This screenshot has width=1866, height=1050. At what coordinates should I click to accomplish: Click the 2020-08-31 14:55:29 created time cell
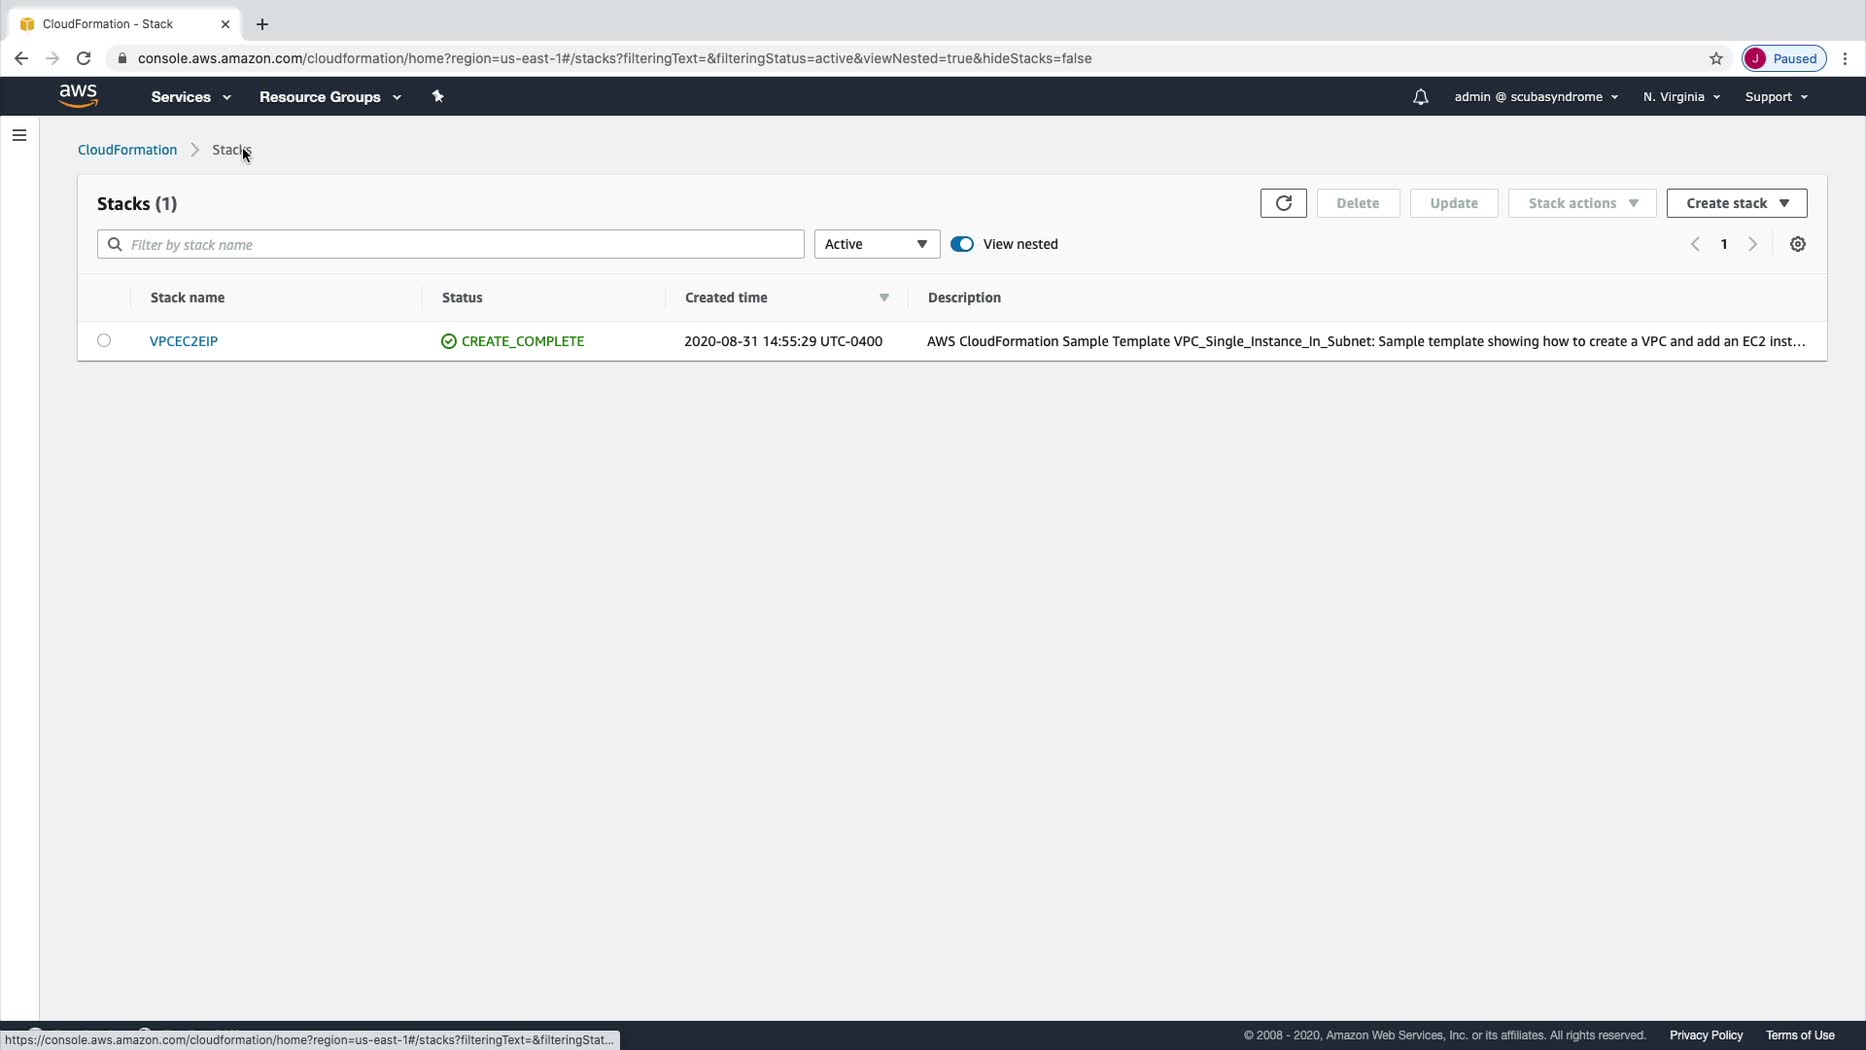783,341
